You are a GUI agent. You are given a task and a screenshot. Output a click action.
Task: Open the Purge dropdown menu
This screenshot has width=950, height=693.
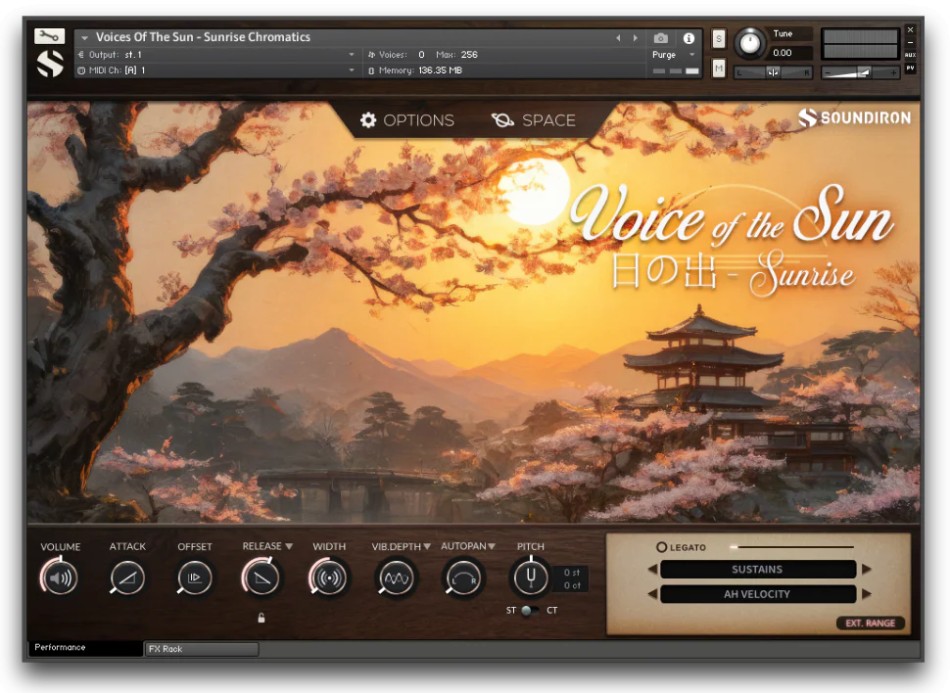674,55
